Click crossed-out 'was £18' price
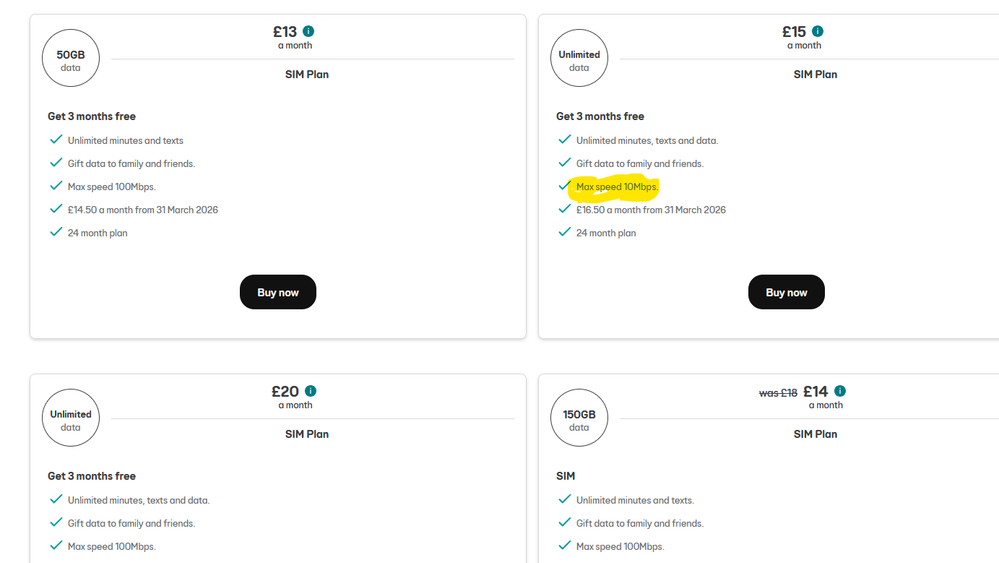This screenshot has width=999, height=563. tap(778, 393)
